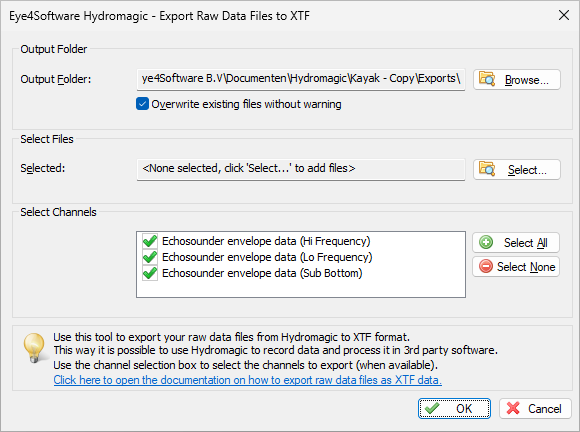Click the light bulb hint icon
Image resolution: width=580 pixels, height=432 pixels.
(x=34, y=348)
